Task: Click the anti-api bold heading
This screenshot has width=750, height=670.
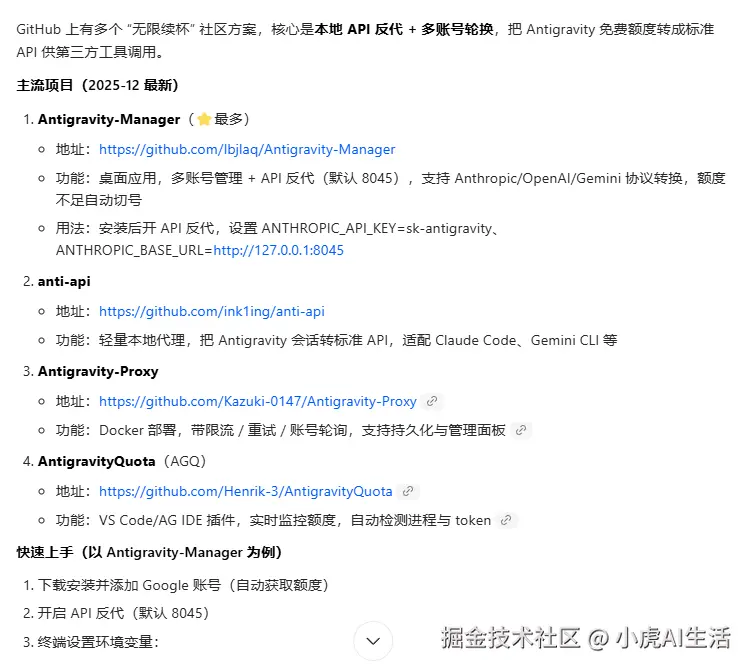Action: pos(64,281)
